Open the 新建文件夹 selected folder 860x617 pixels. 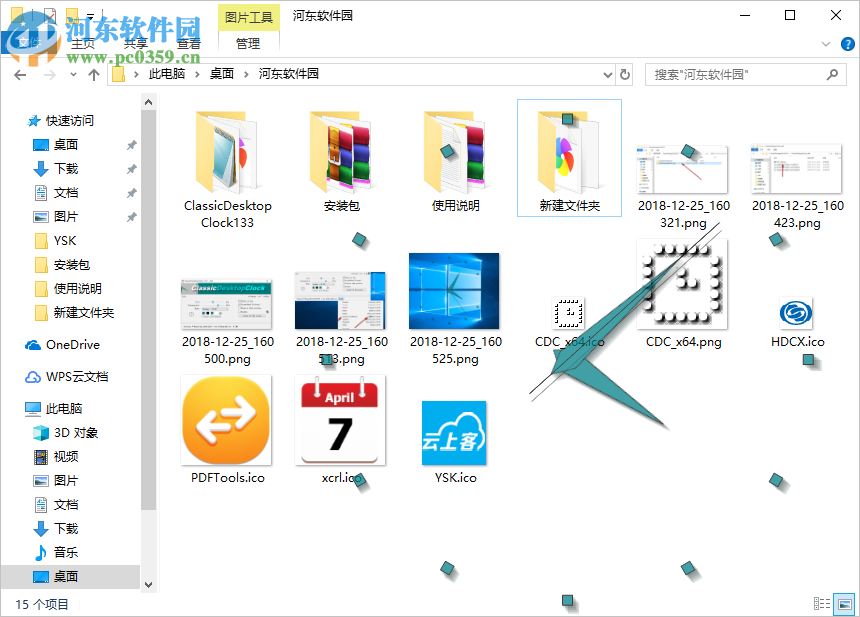(568, 157)
